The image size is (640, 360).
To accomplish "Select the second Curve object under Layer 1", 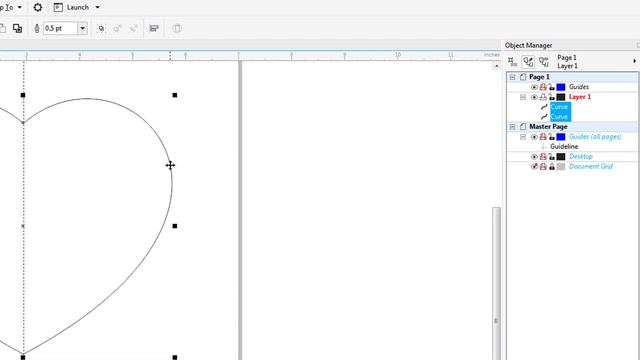I will pyautogui.click(x=560, y=117).
